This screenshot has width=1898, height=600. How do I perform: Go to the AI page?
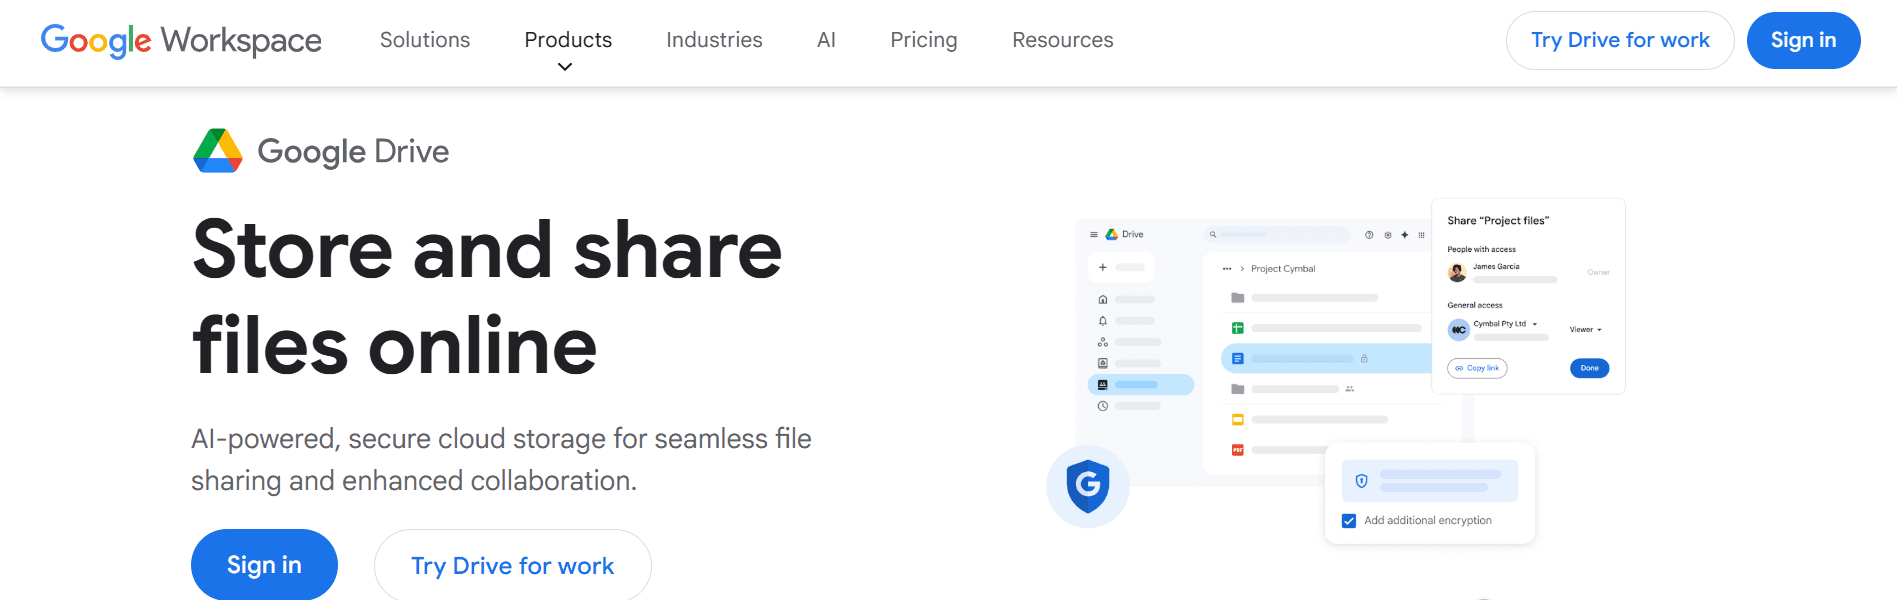tap(826, 40)
